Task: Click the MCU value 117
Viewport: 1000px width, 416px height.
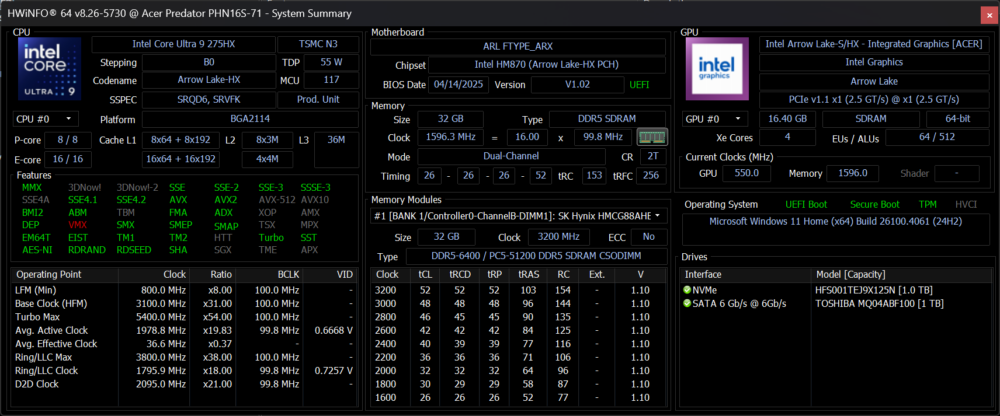Action: 330,81
